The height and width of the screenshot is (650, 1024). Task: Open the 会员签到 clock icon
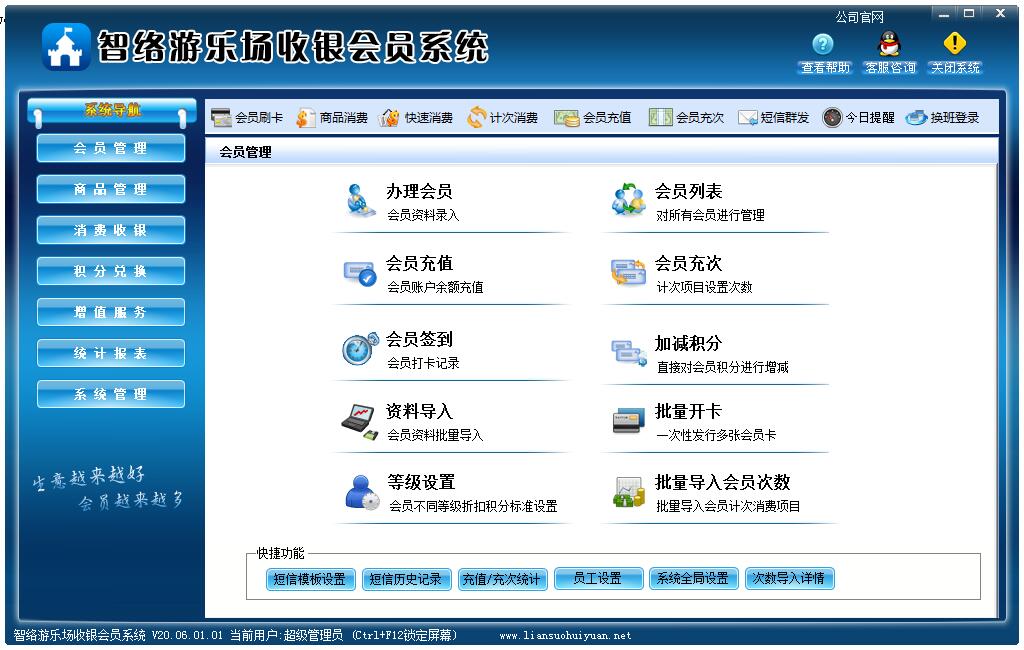[360, 349]
